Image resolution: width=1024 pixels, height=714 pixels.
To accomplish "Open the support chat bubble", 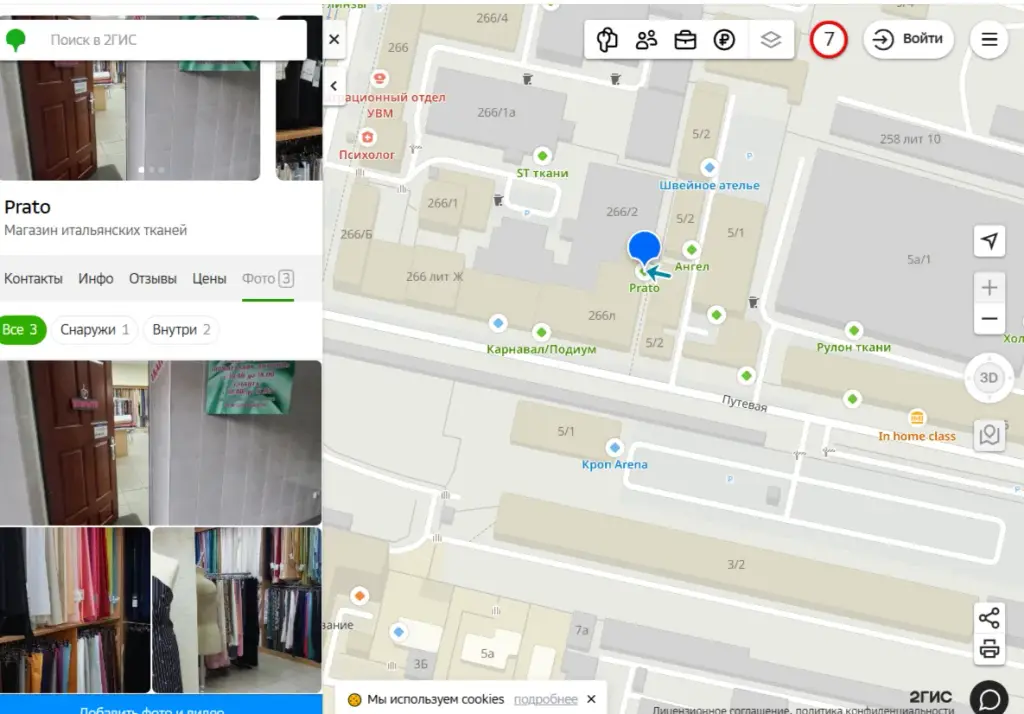I will [989, 698].
